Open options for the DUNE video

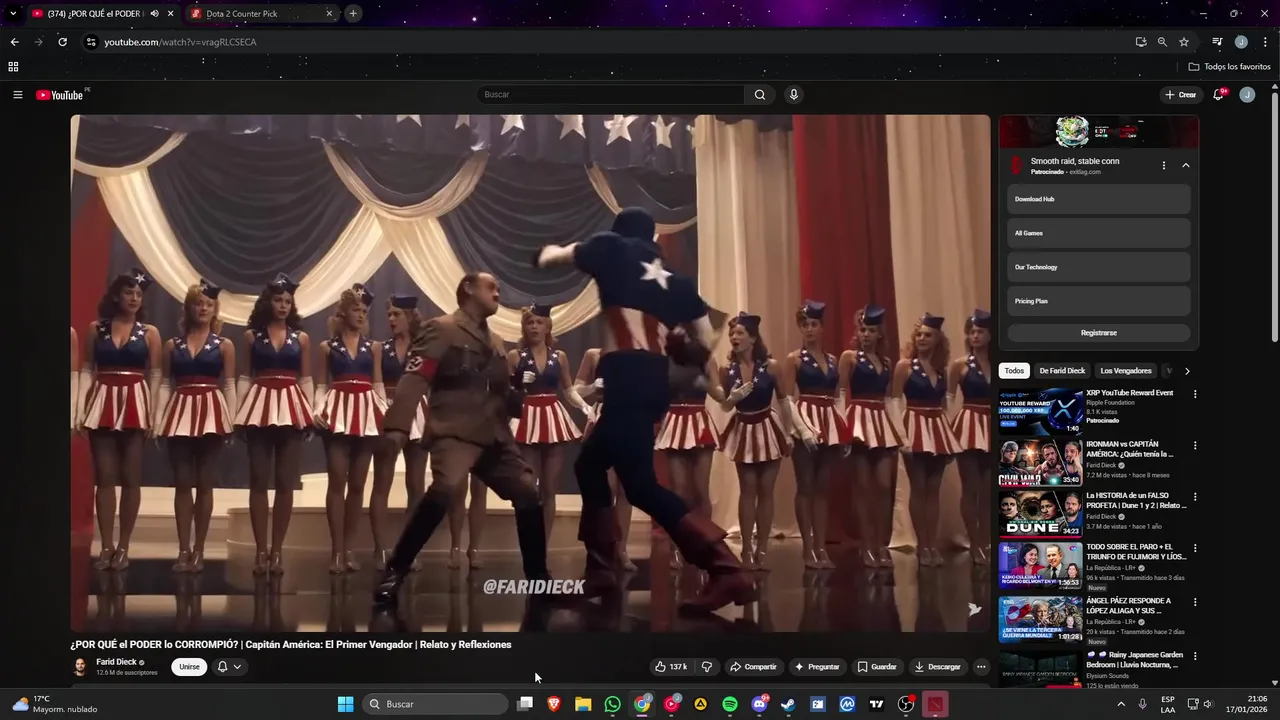(1194, 497)
